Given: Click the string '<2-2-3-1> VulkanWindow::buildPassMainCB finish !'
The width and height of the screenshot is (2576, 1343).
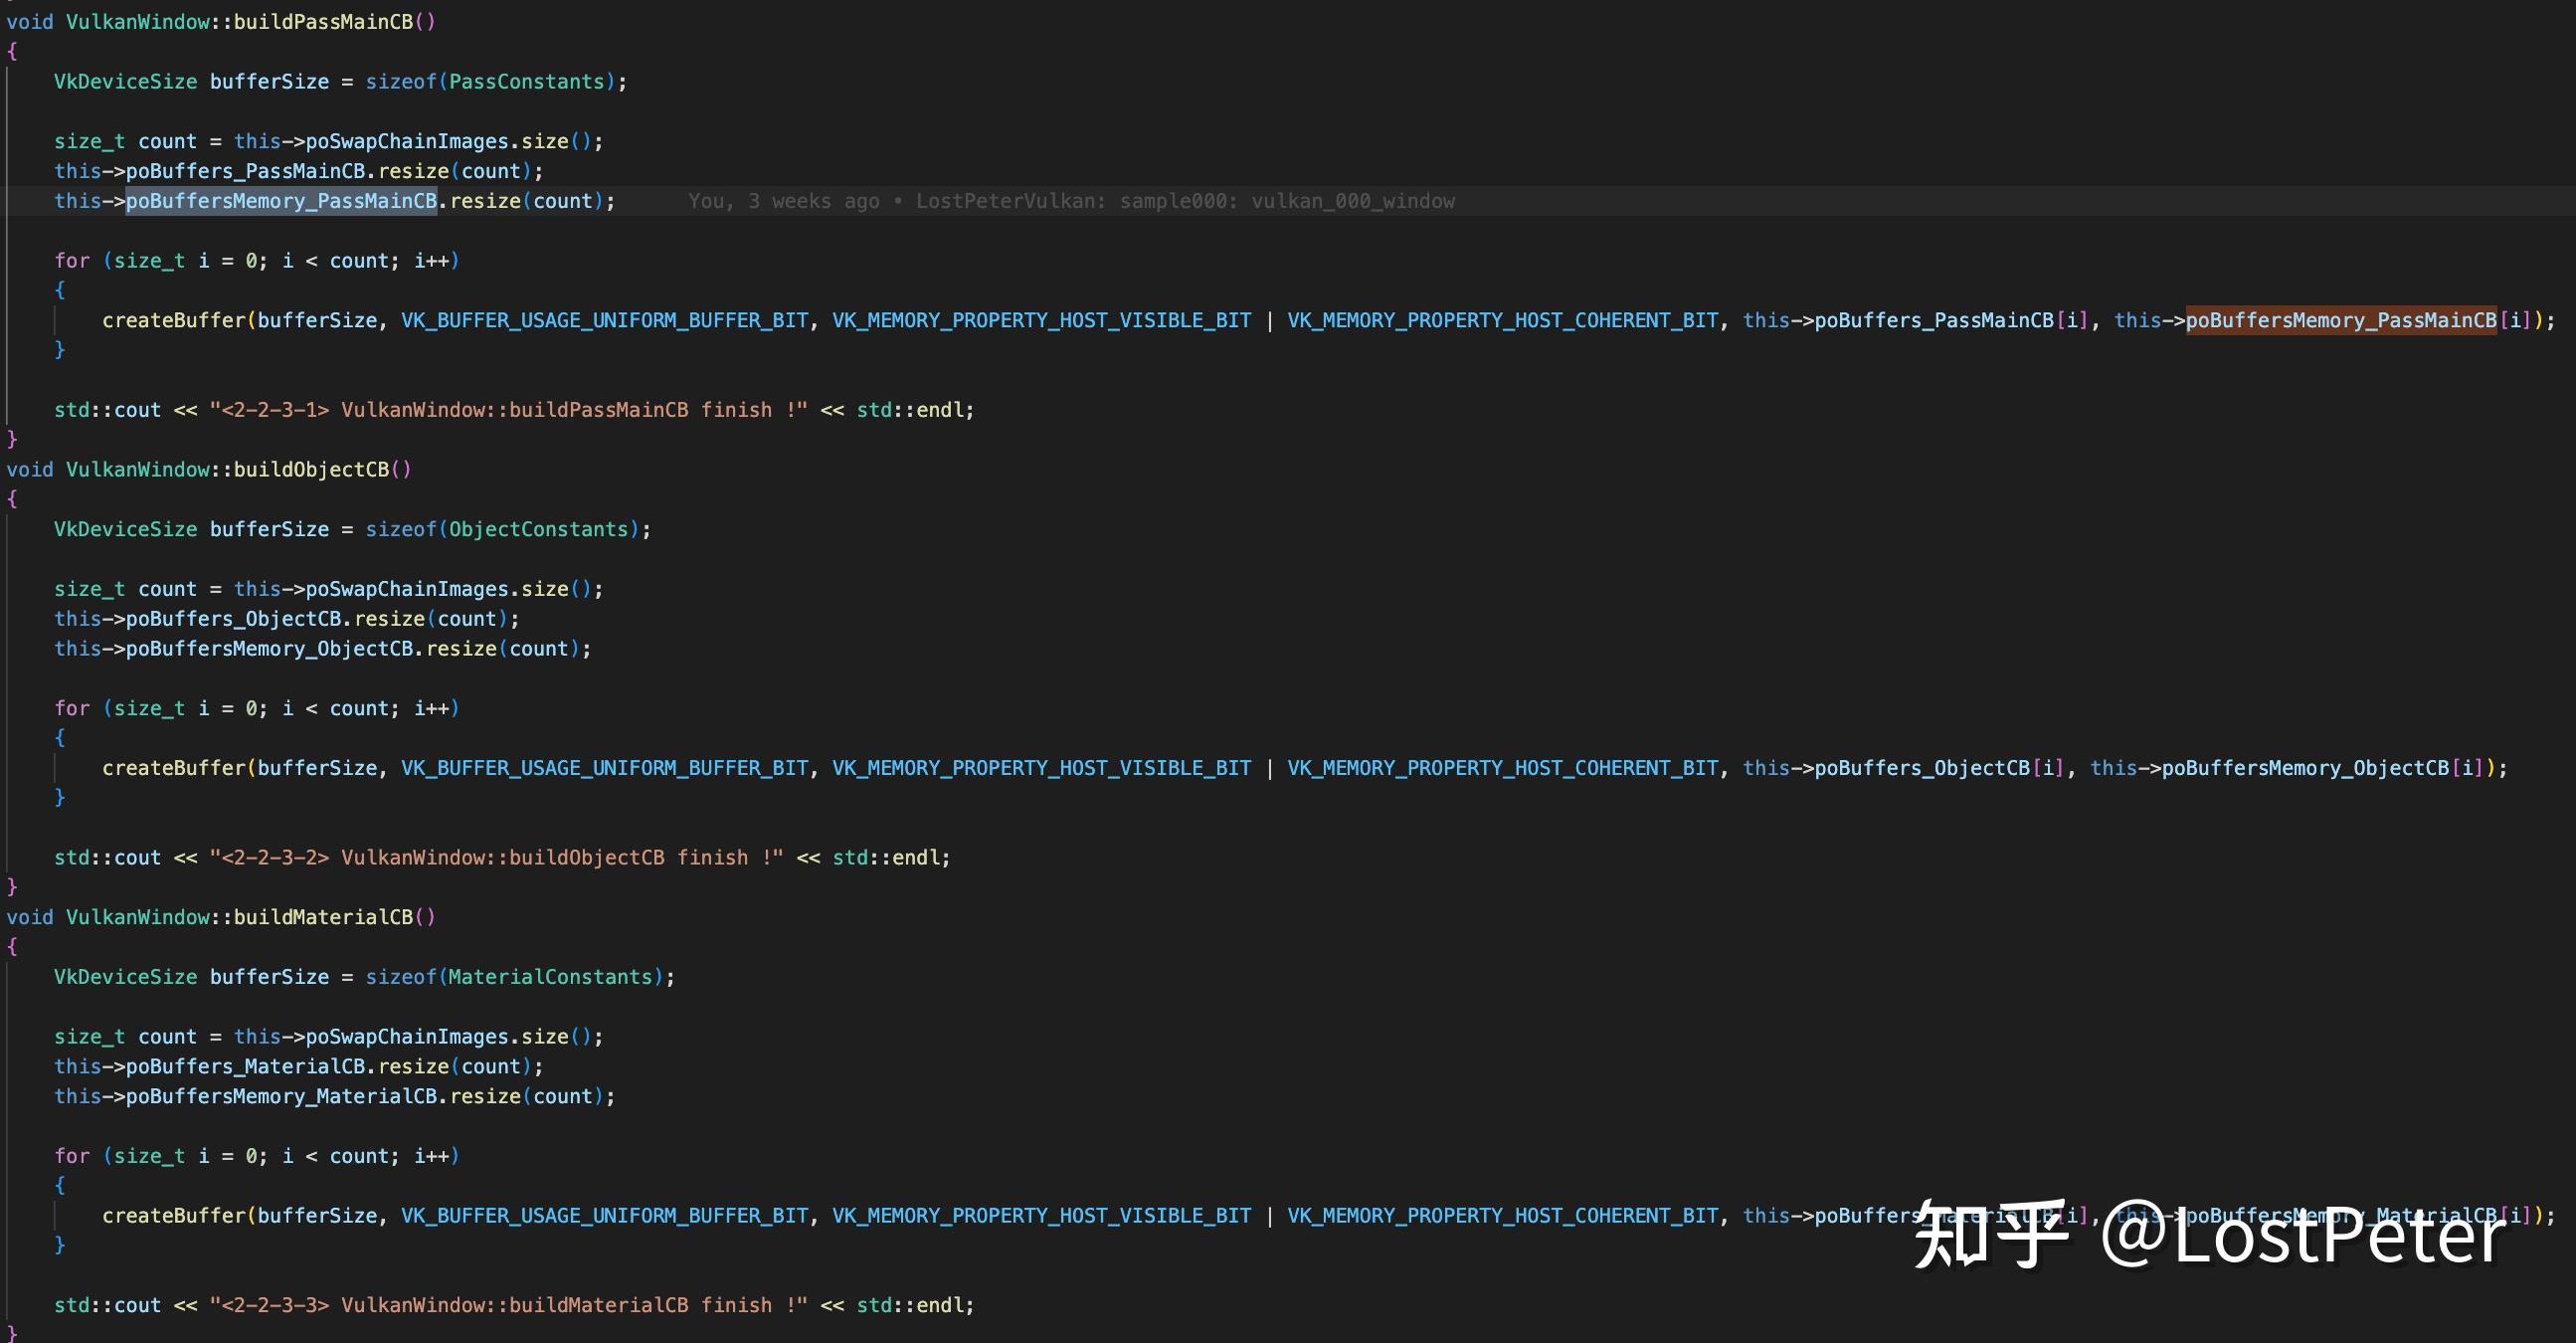Looking at the screenshot, I should (x=508, y=410).
